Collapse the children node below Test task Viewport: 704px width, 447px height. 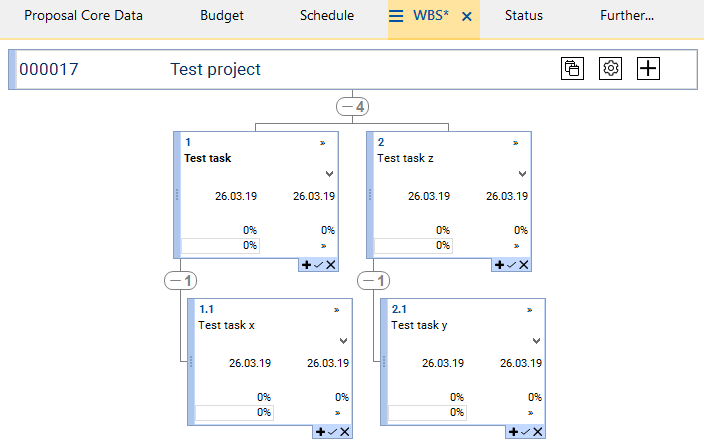coord(181,282)
